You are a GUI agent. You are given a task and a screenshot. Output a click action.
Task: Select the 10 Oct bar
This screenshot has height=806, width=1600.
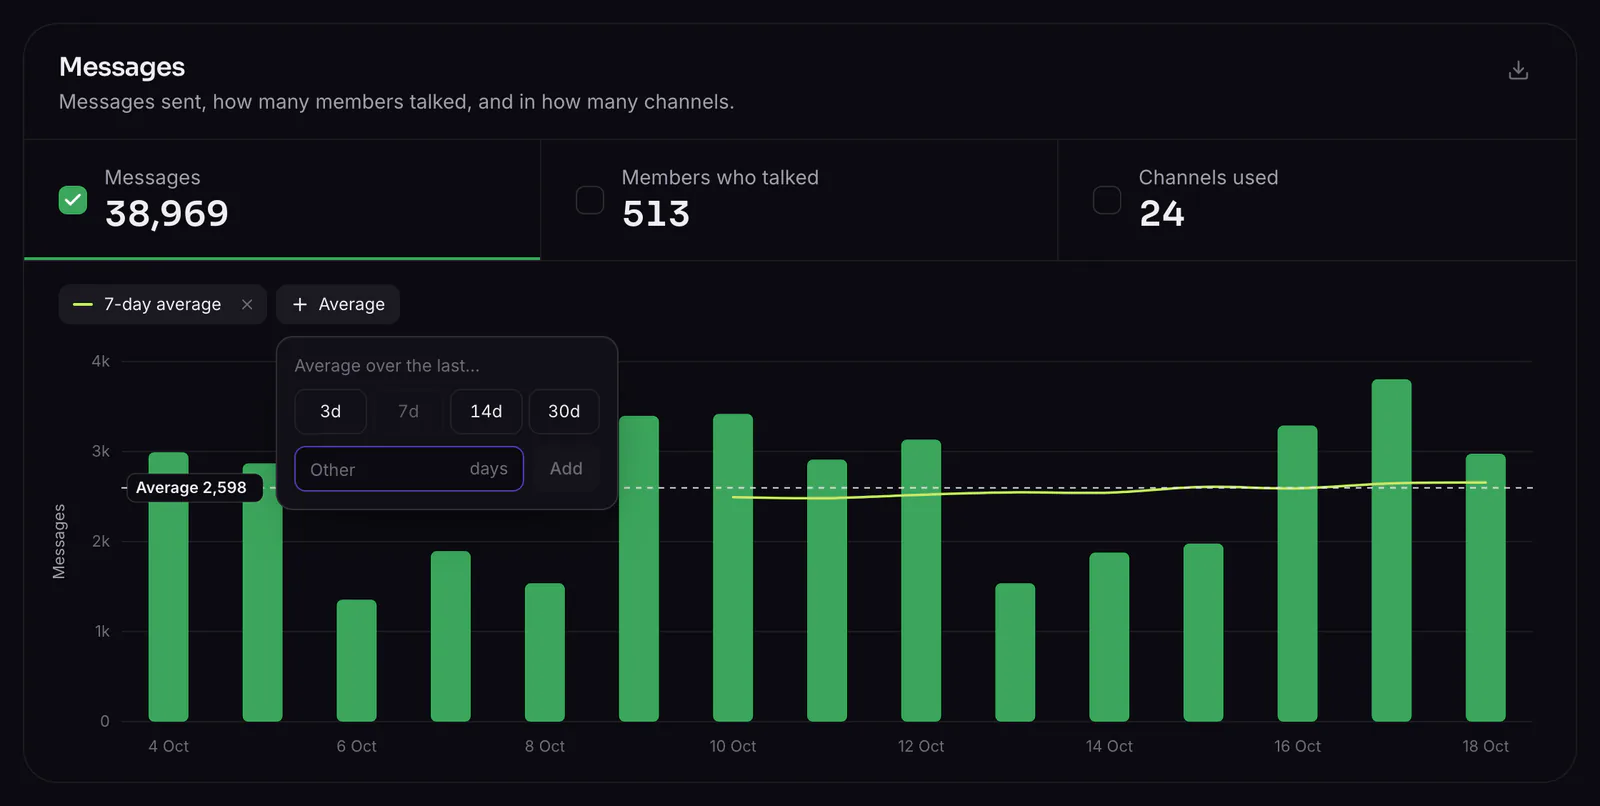(x=733, y=568)
